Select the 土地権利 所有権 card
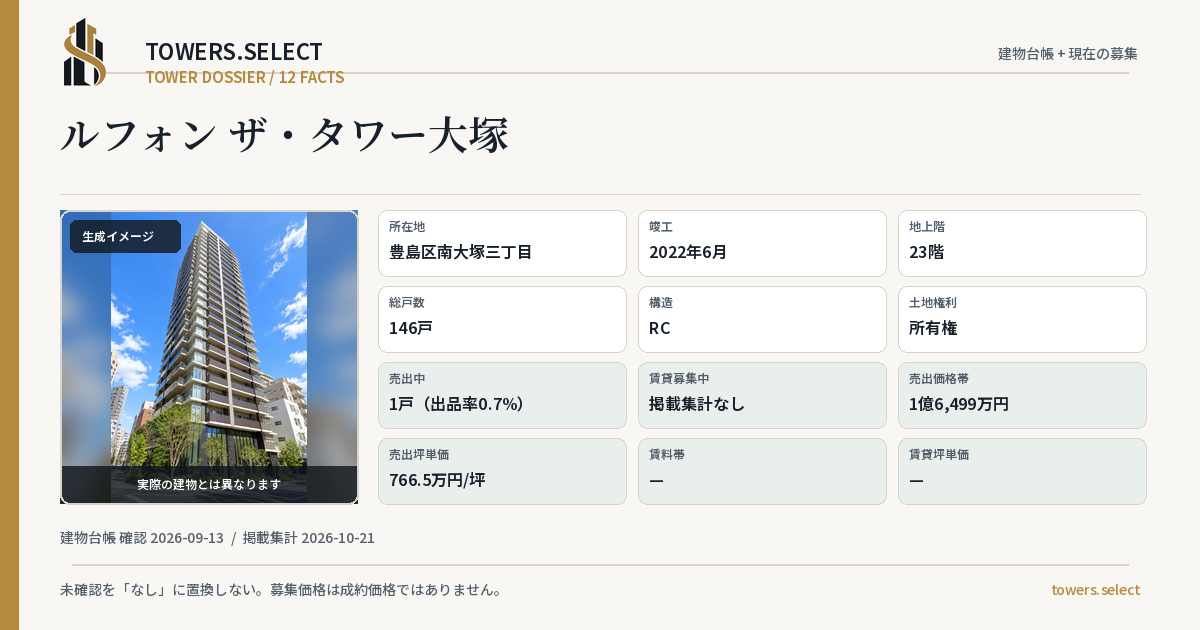Viewport: 1200px width, 630px height. click(1022, 319)
